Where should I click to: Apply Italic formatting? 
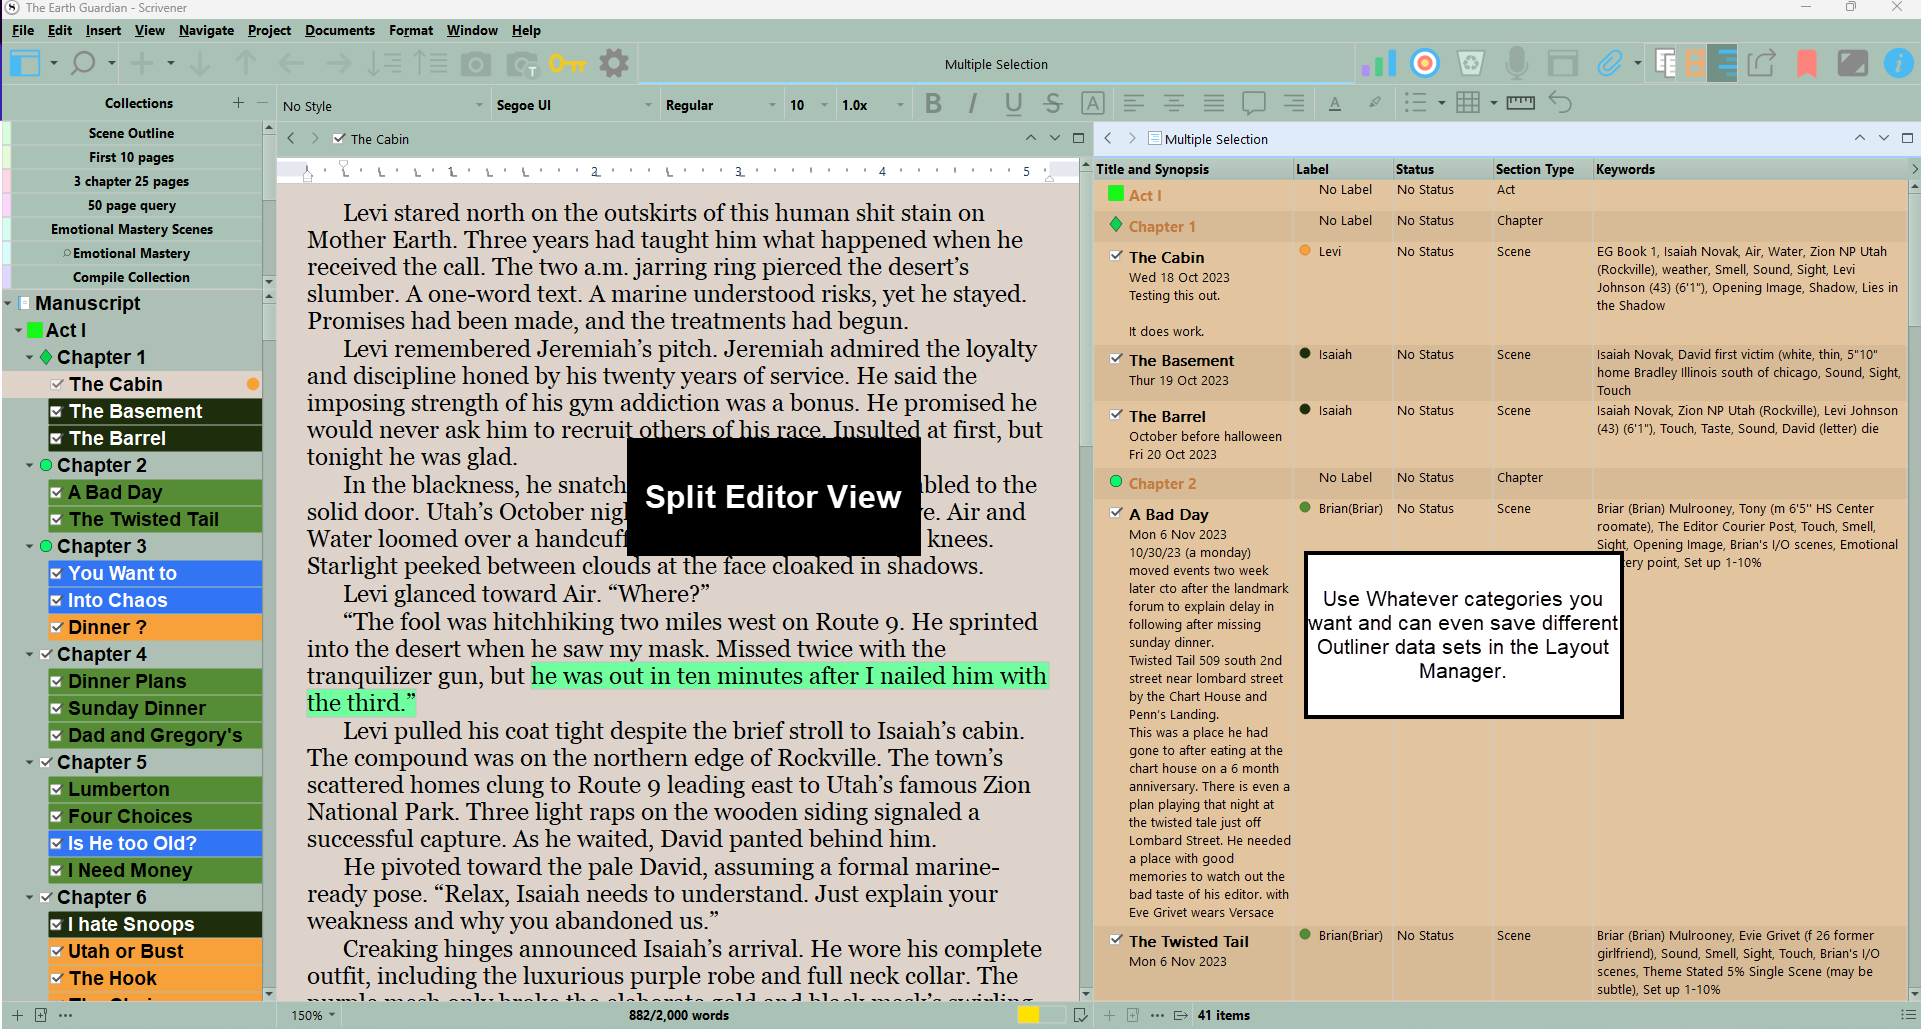pos(972,104)
